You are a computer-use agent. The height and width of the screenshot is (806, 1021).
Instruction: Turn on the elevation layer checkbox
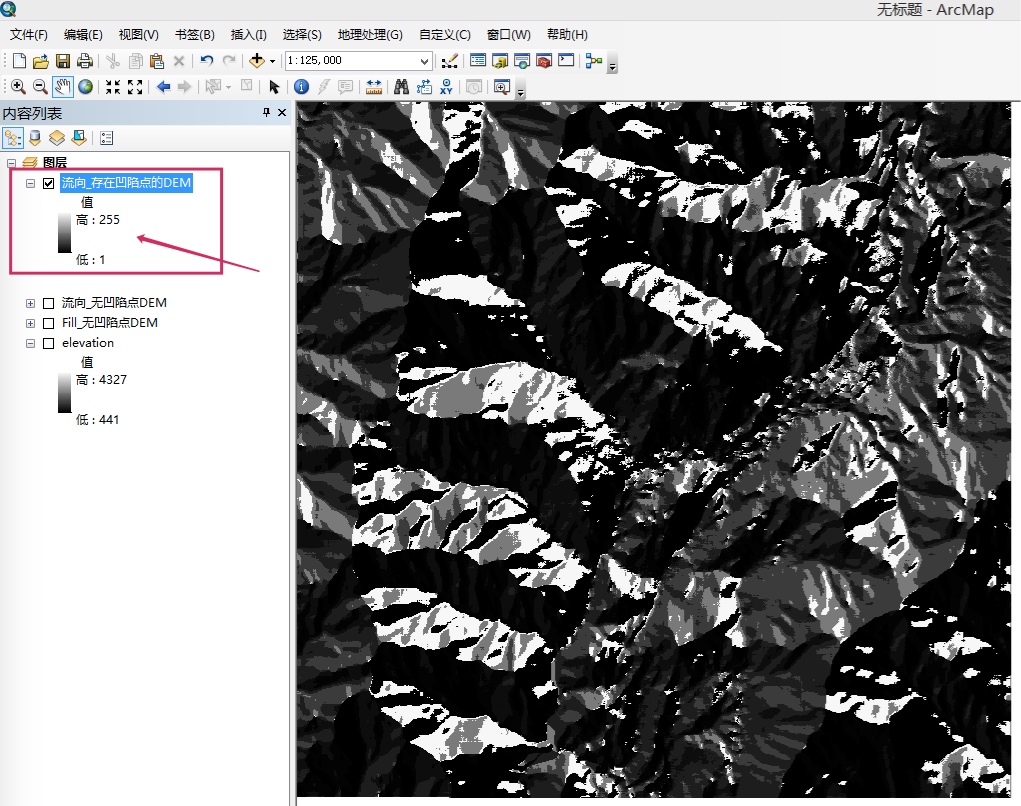pyautogui.click(x=48, y=343)
